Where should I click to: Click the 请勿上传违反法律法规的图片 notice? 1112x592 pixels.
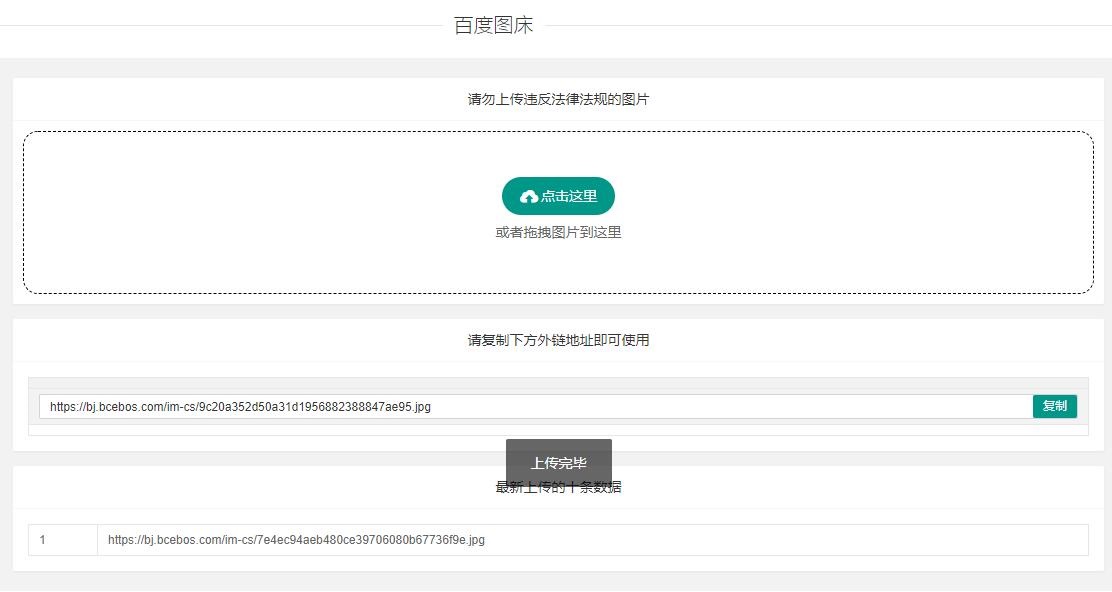(558, 99)
